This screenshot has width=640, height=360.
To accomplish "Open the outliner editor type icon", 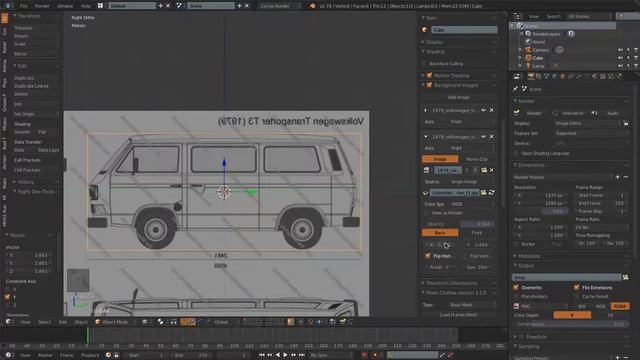I will [x=517, y=16].
